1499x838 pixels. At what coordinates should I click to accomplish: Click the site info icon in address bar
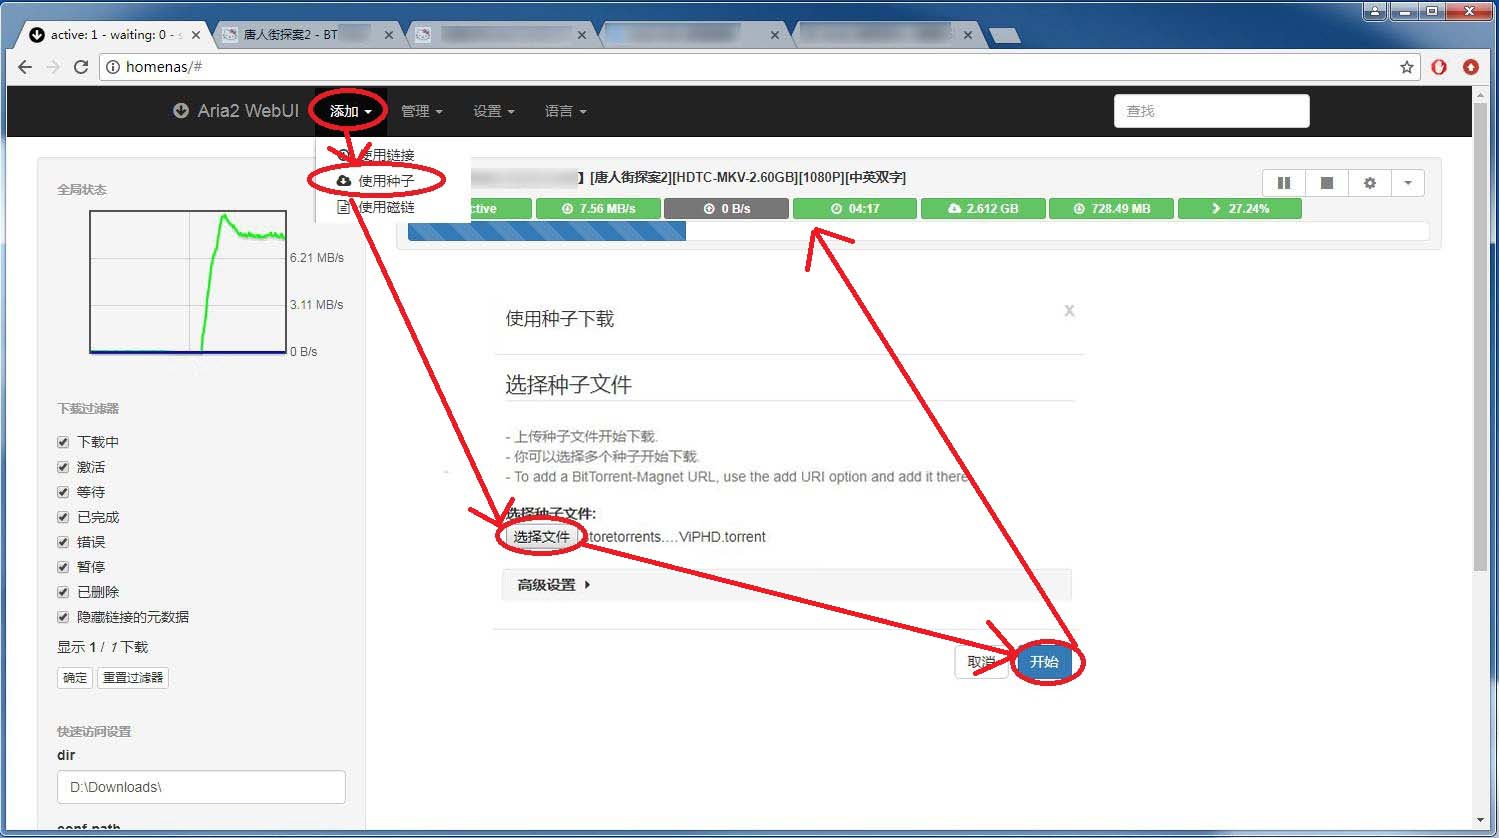point(113,67)
